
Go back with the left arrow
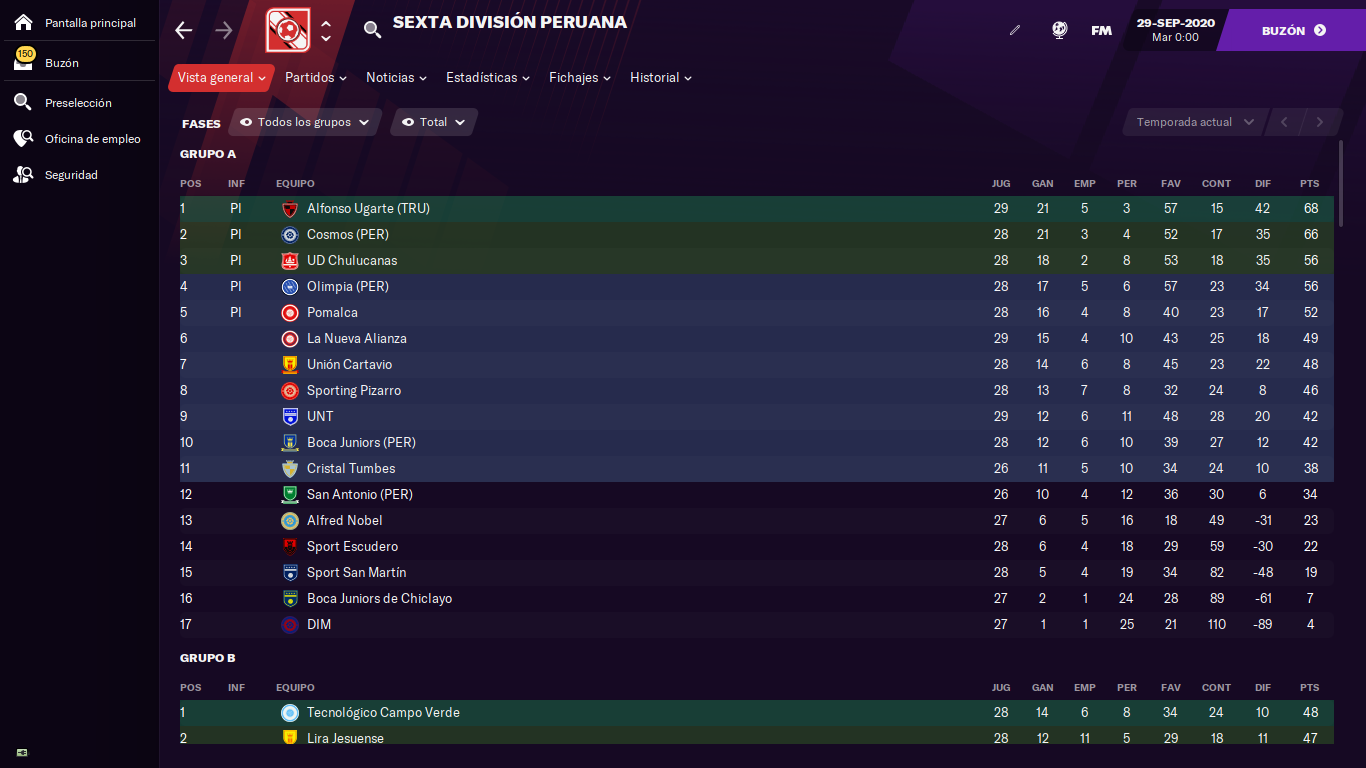click(x=183, y=30)
